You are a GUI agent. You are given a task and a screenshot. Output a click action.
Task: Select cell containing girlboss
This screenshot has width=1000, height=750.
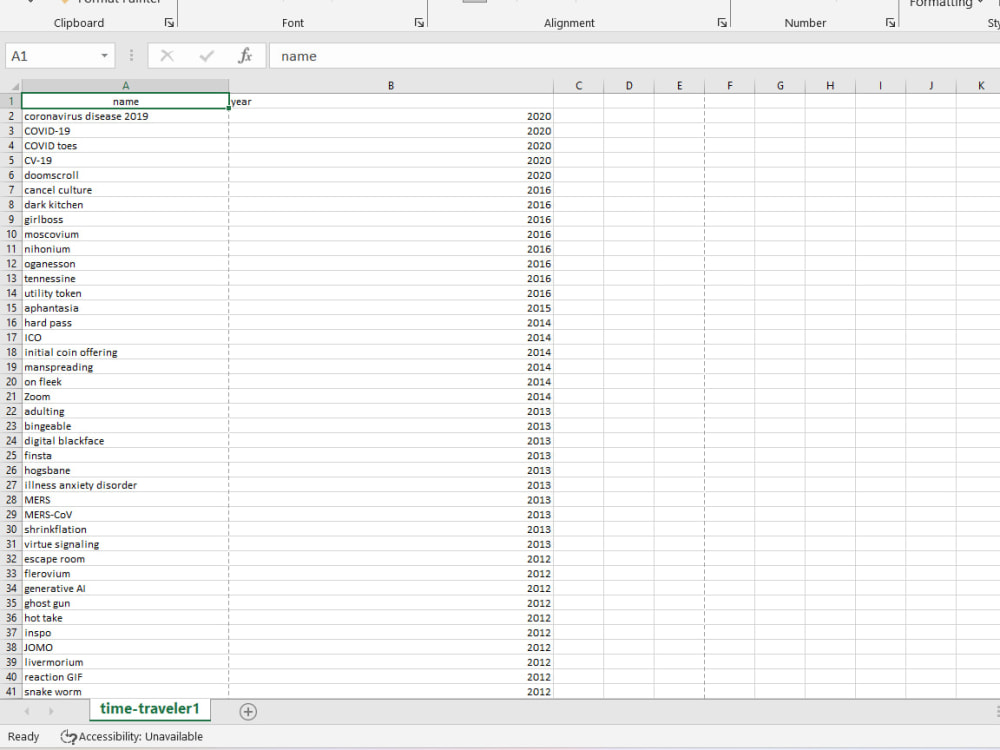coord(126,219)
